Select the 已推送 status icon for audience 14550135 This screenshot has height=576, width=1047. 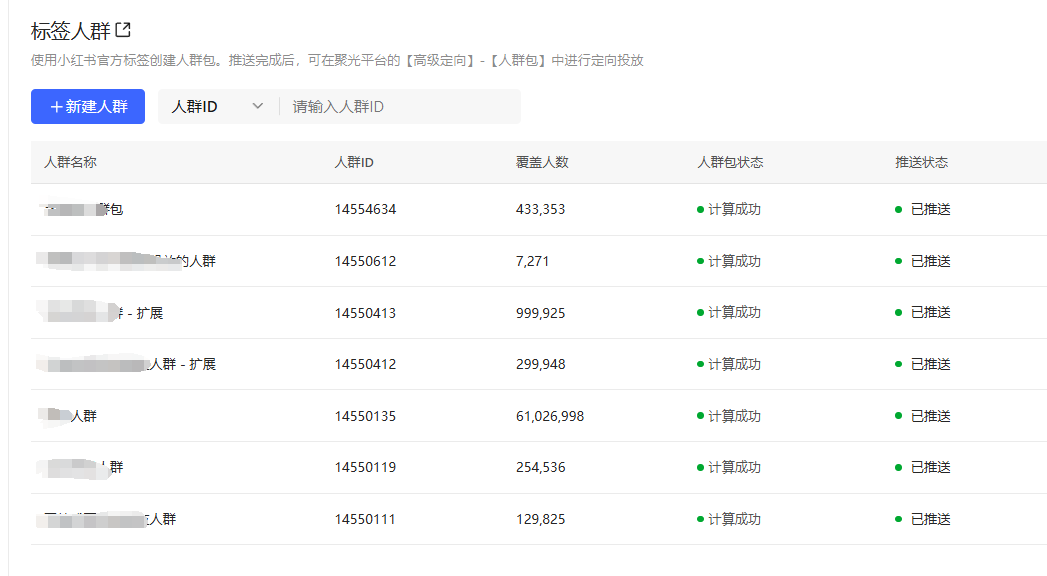900,416
